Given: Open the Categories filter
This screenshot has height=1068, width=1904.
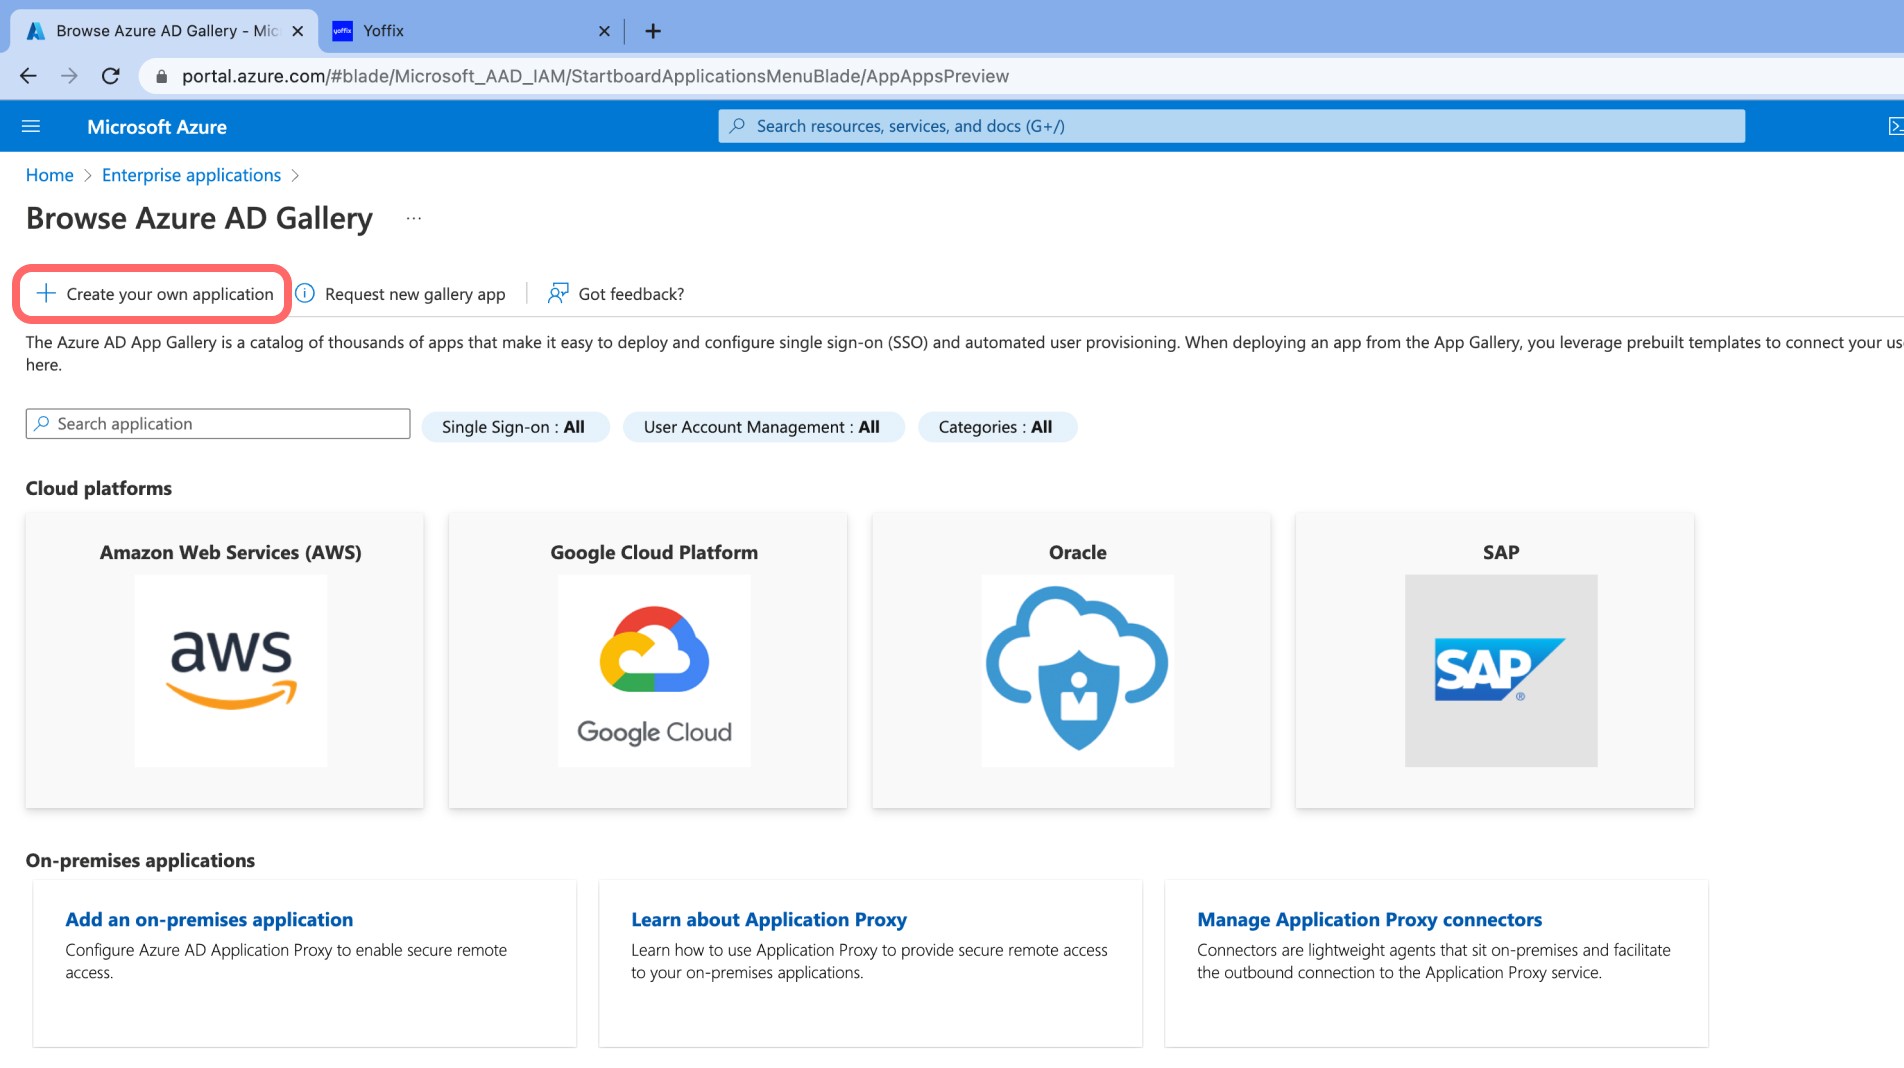Looking at the screenshot, I should (x=996, y=427).
